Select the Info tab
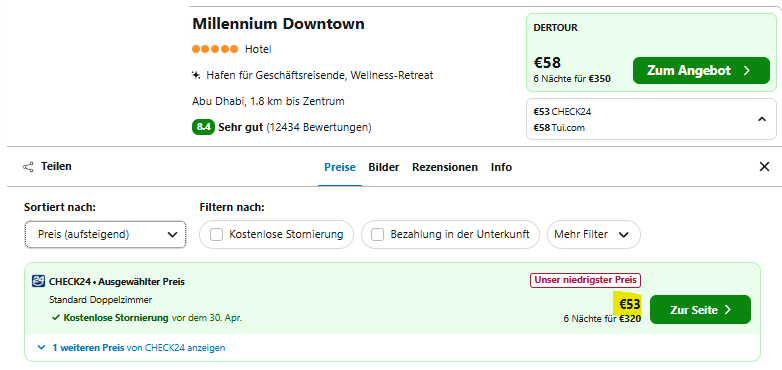The height and width of the screenshot is (370, 782). tap(501, 167)
